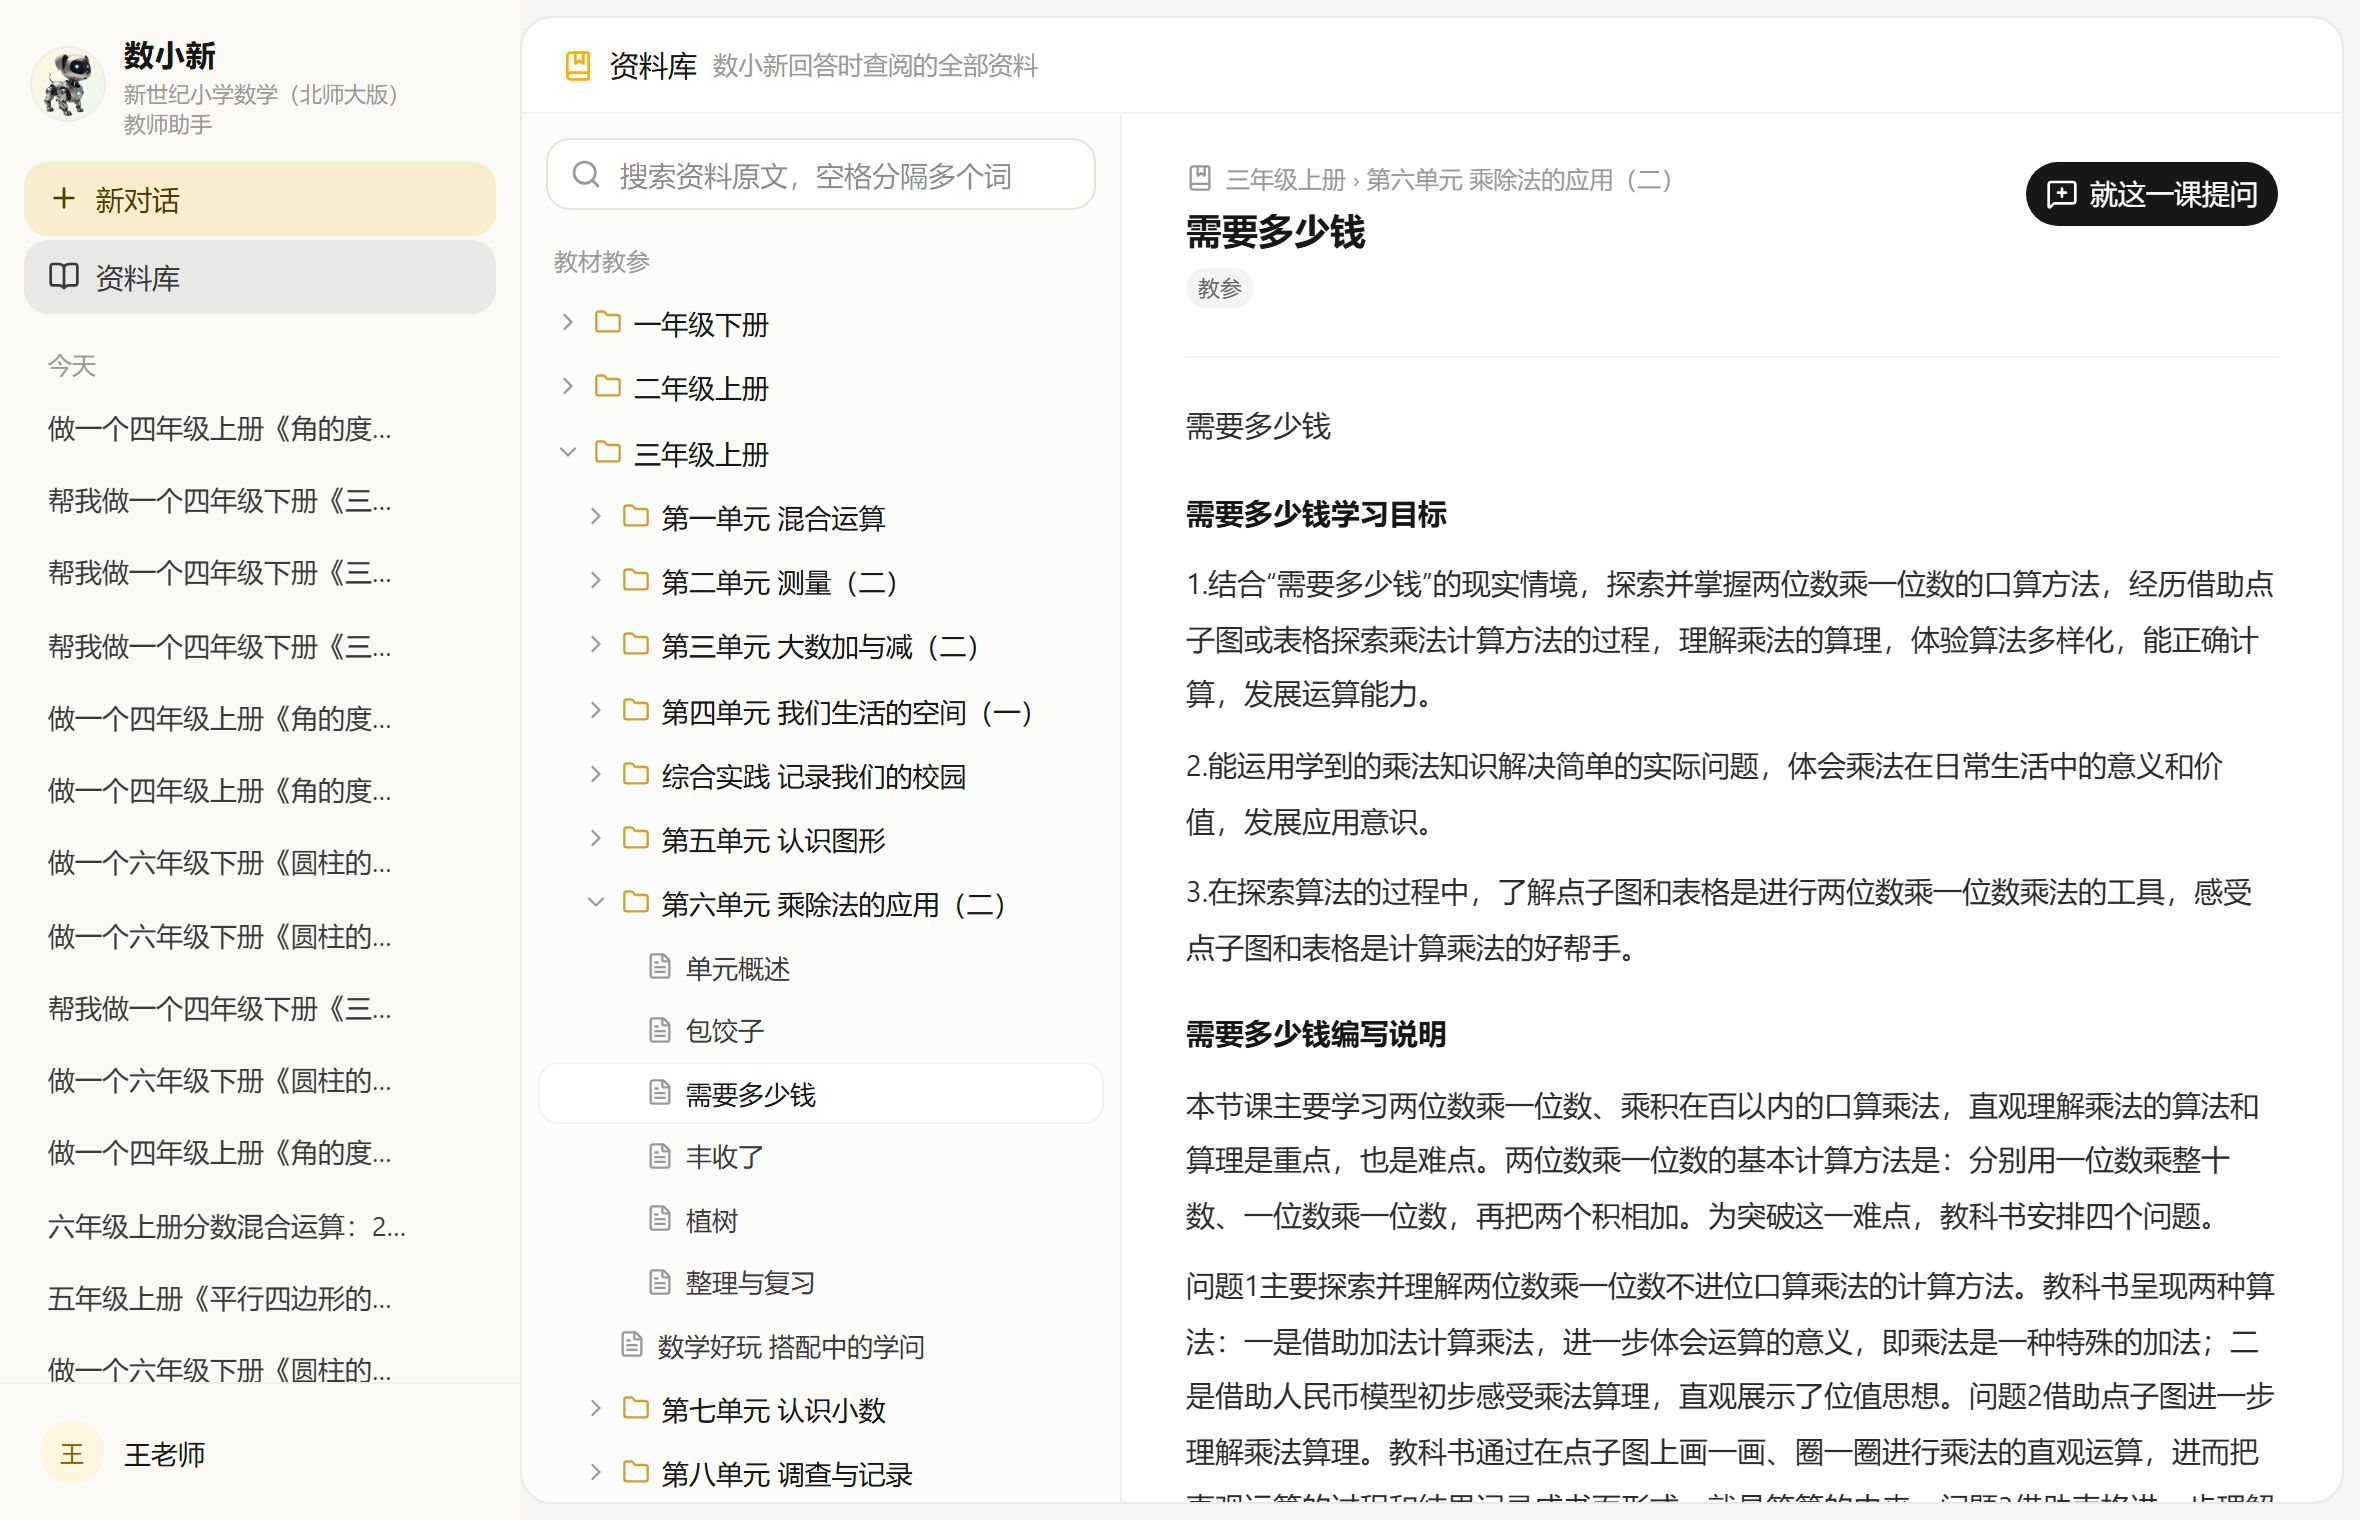Viewport: 2360px width, 1520px height.
Task: Open 第八单元 调查与记录 folder
Action: coord(786,1474)
